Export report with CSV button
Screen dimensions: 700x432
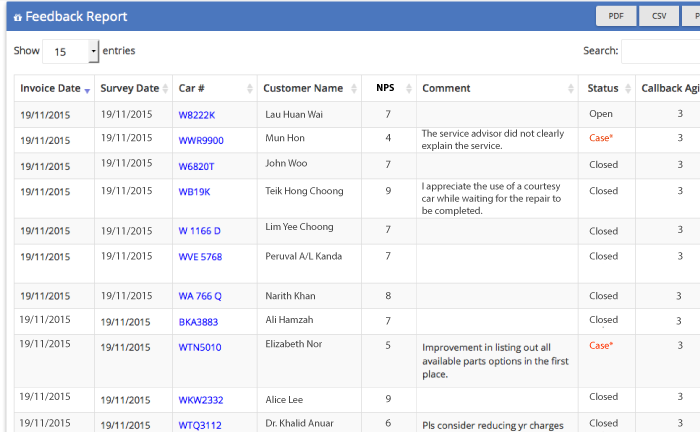(659, 16)
